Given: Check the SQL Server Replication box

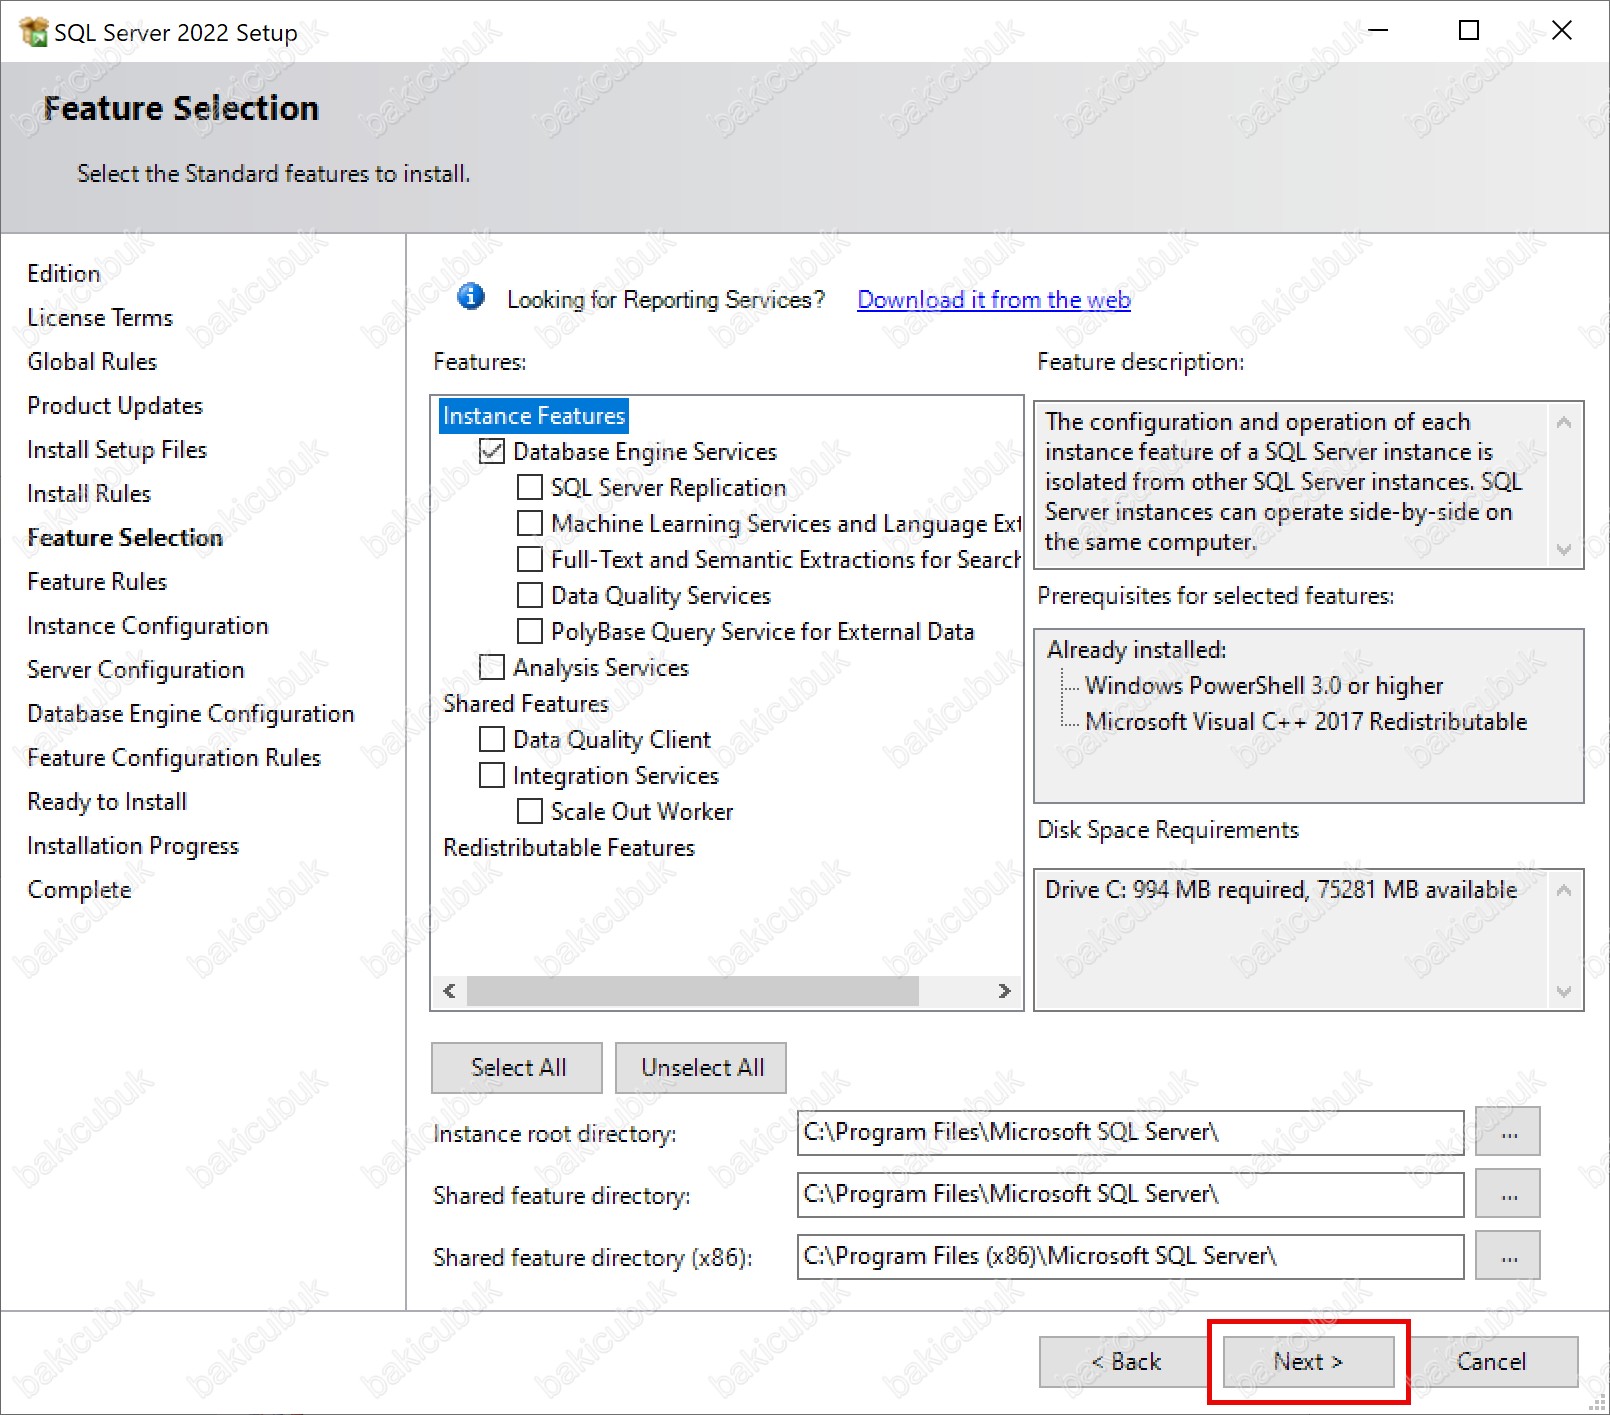Looking at the screenshot, I should pyautogui.click(x=530, y=487).
